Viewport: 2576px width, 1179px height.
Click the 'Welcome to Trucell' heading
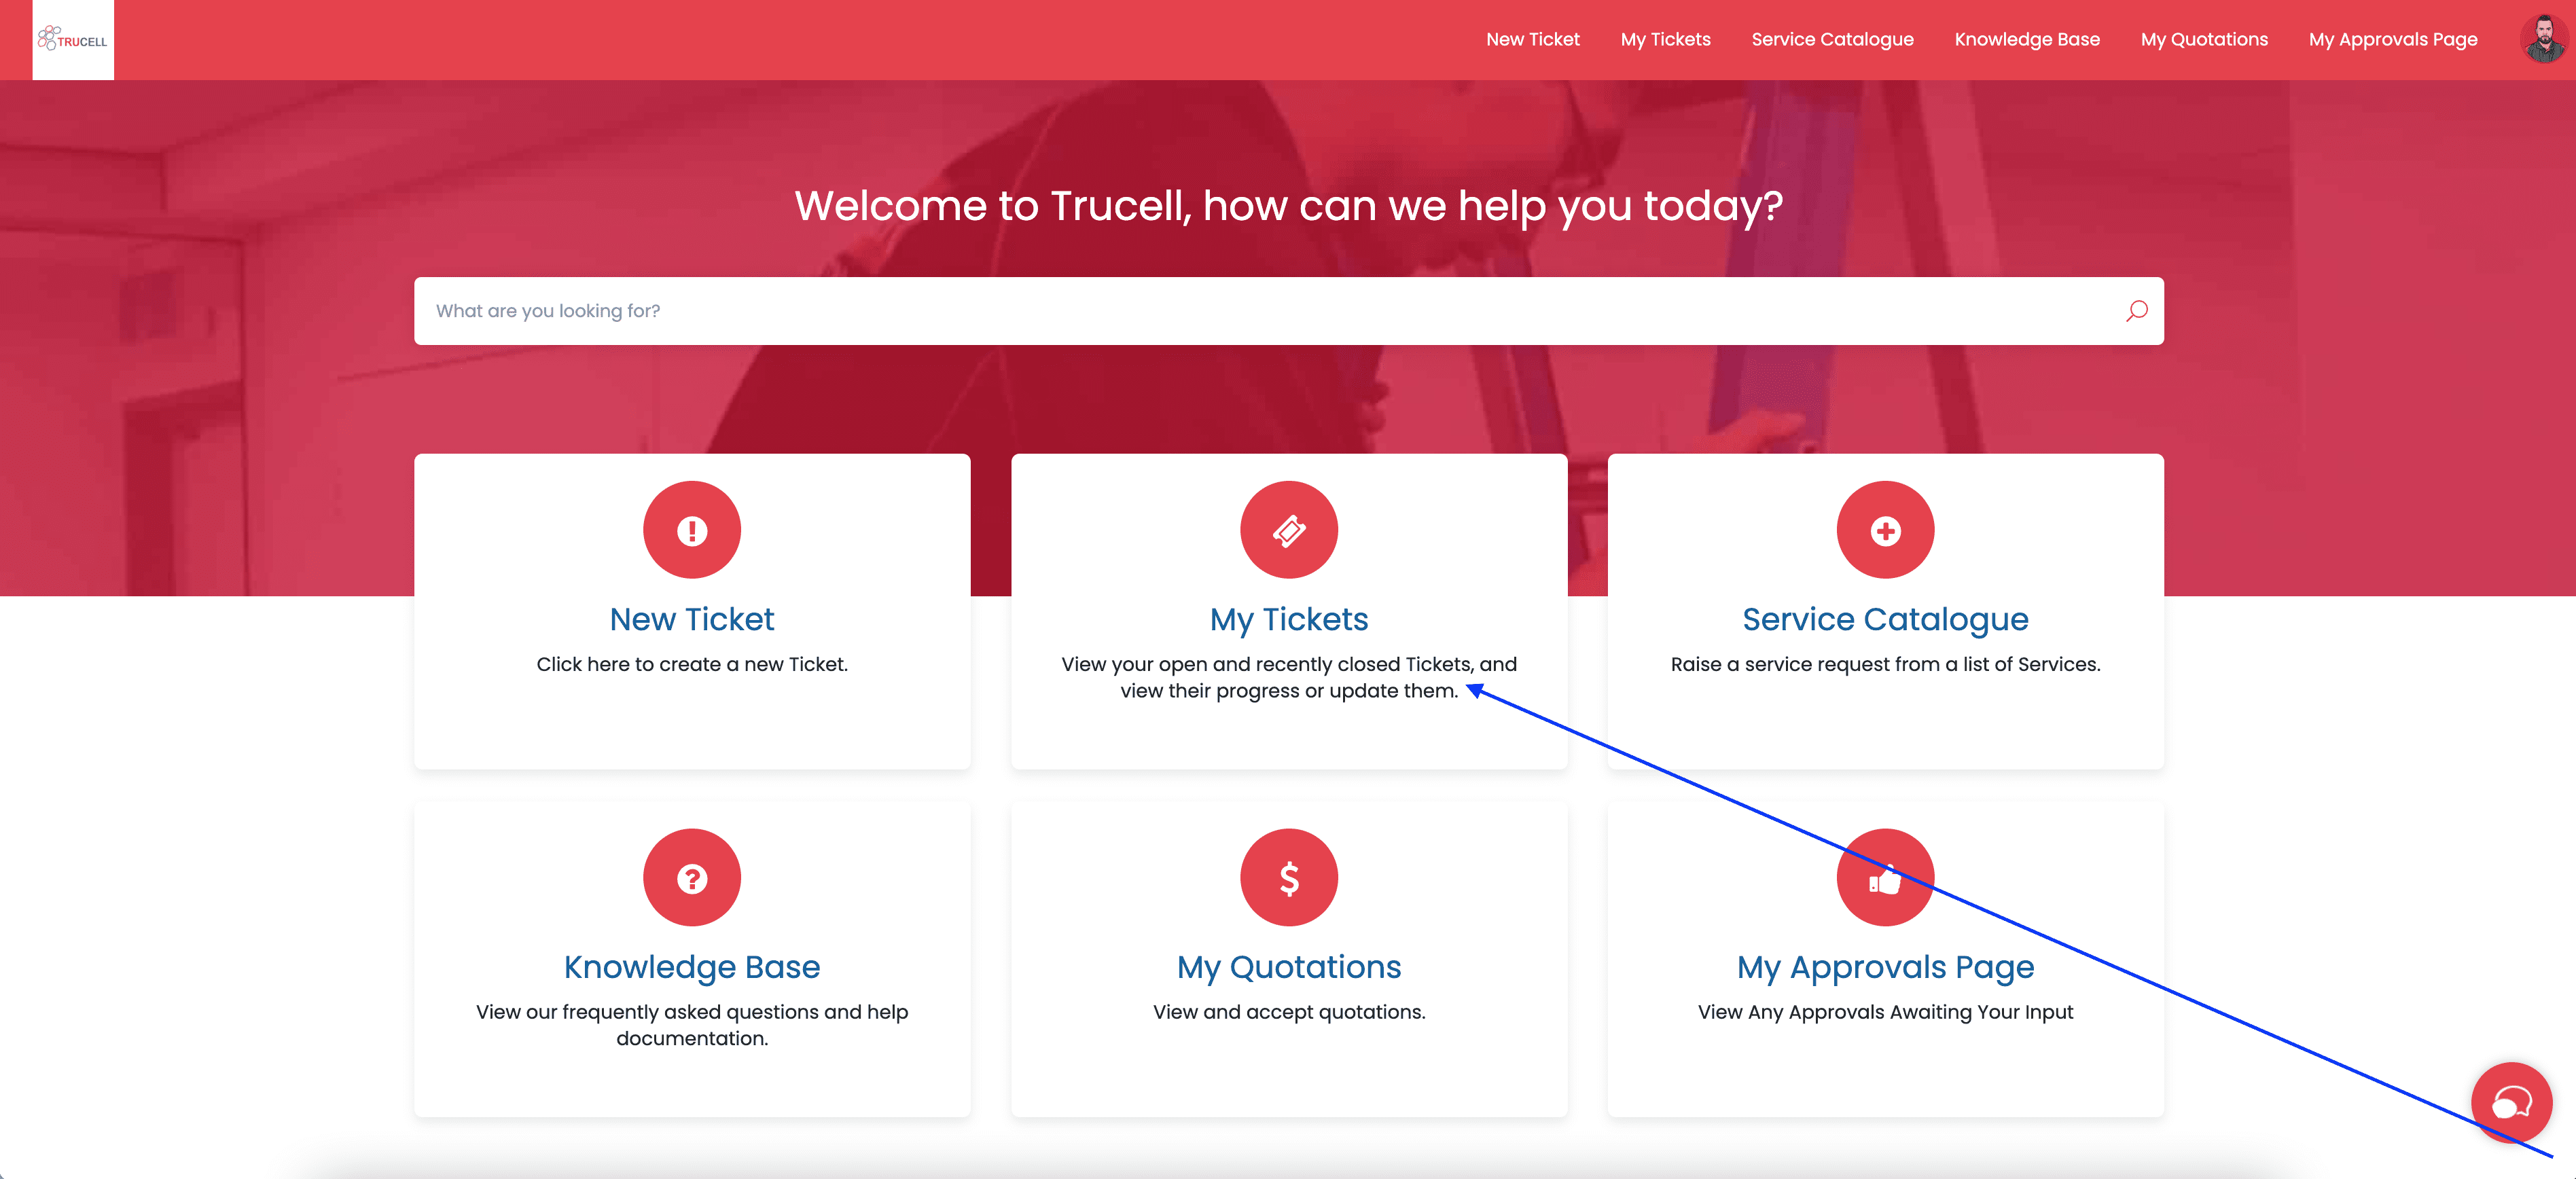(1288, 206)
